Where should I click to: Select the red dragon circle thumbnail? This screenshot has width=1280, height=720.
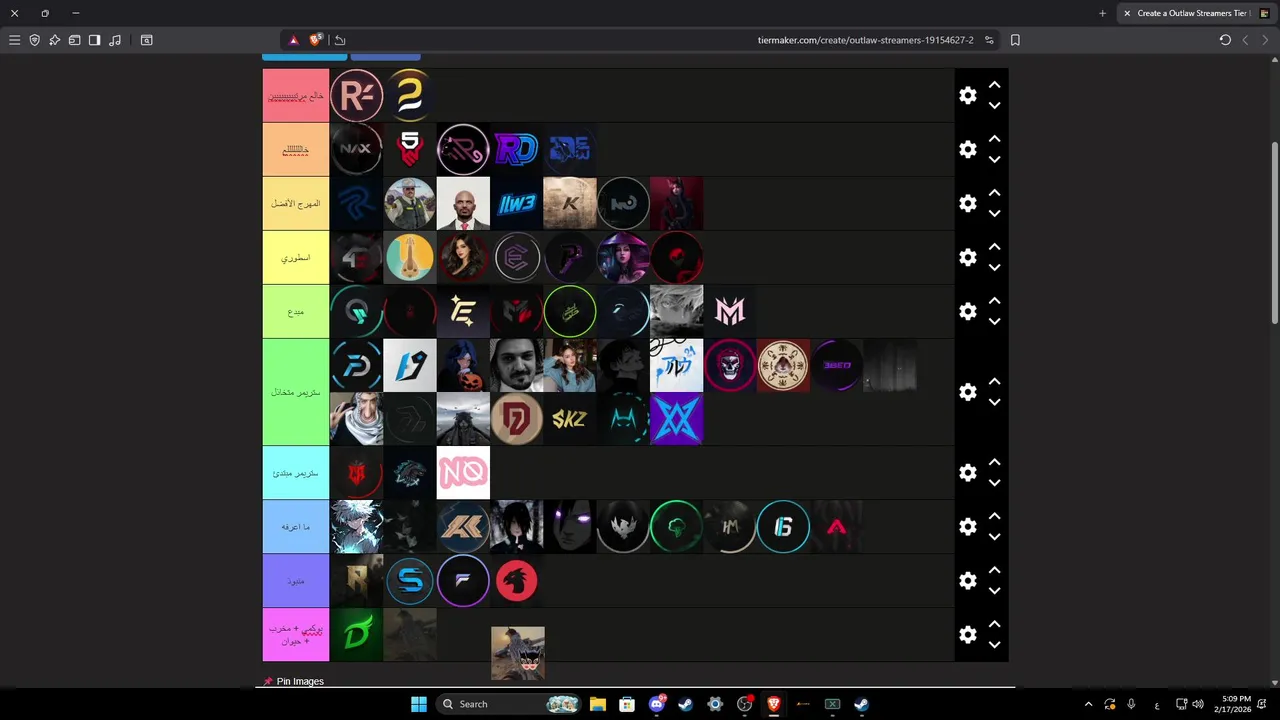(x=517, y=581)
